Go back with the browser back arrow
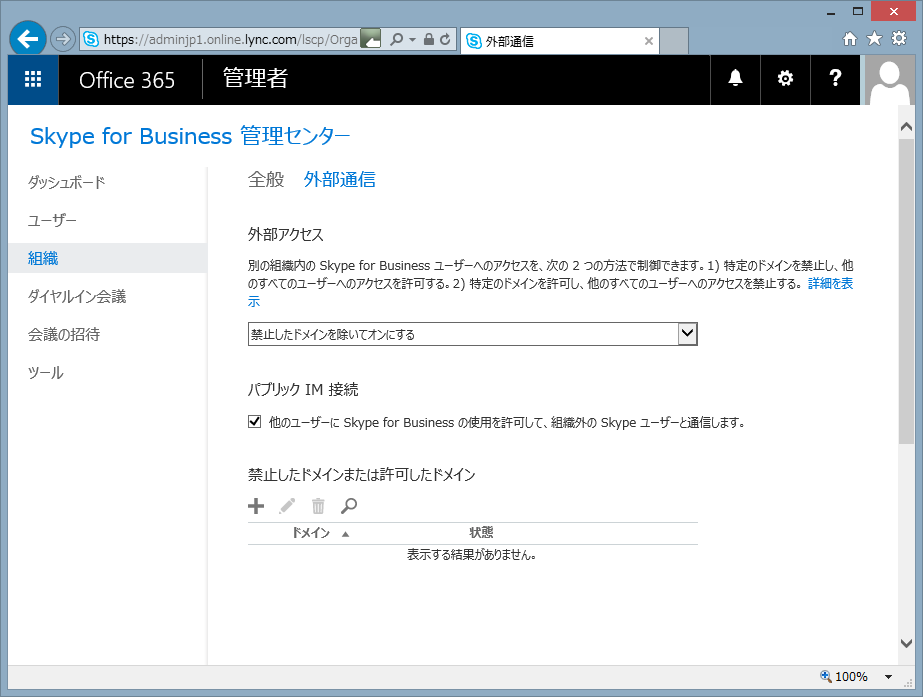 pos(28,39)
